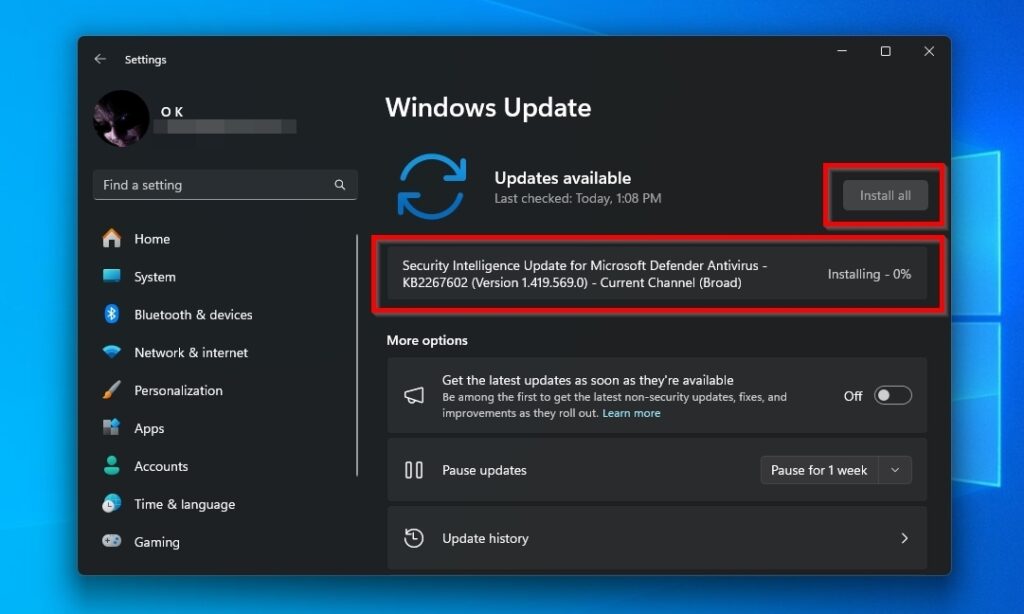Open System settings via the monitor icon
1024x614 pixels.
(x=111, y=277)
